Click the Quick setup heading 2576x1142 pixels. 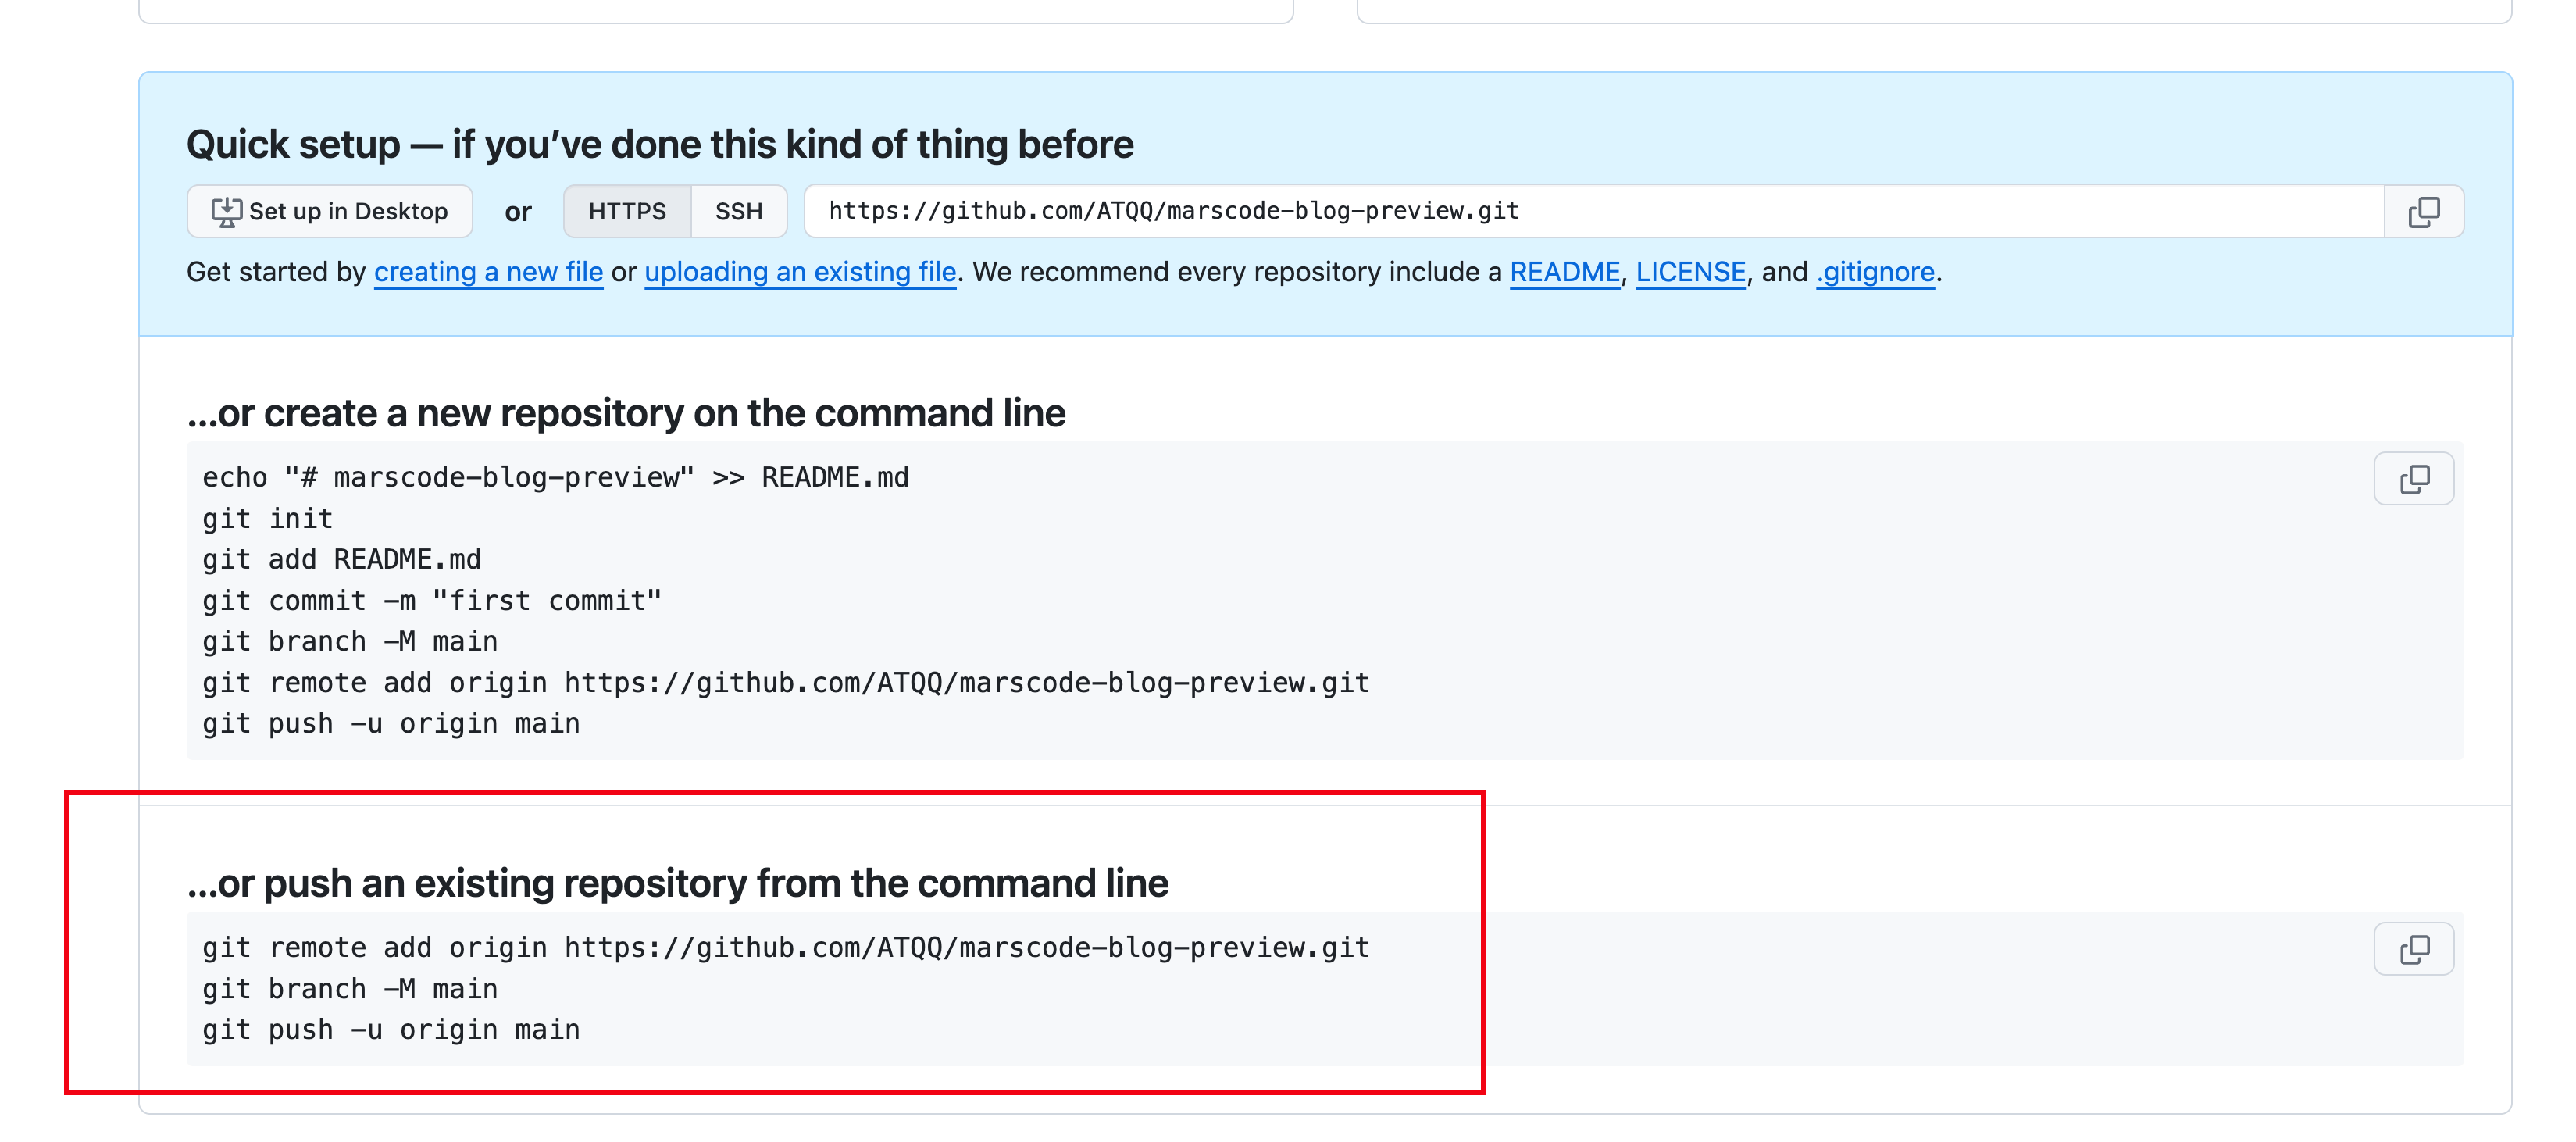tap(660, 144)
